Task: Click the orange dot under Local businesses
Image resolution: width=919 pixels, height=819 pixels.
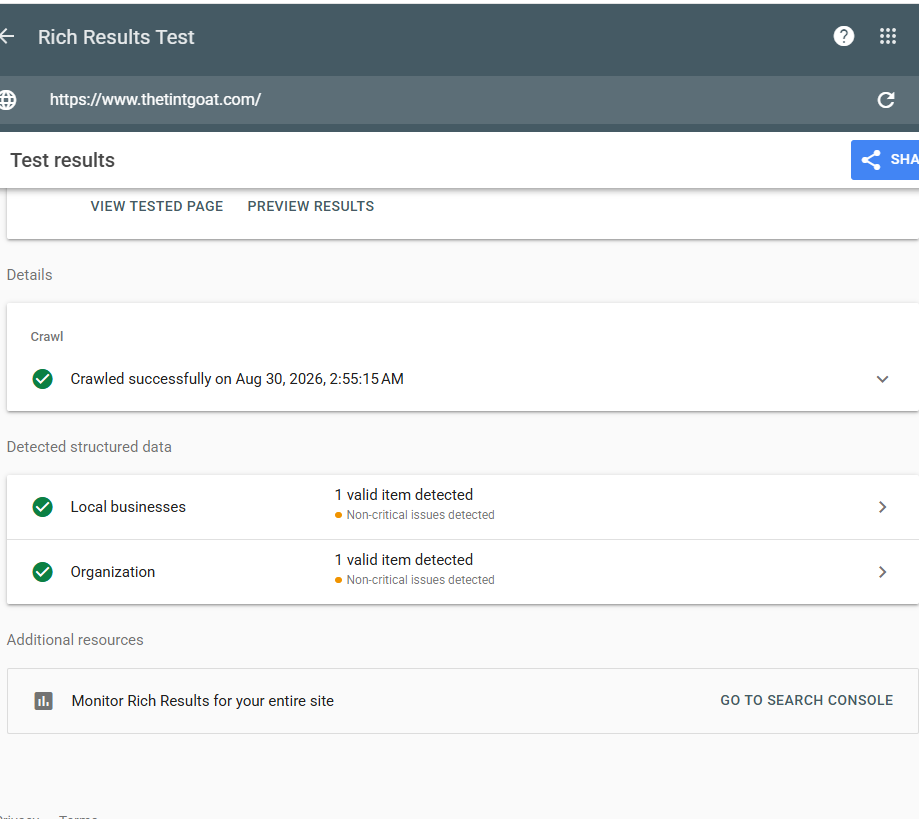Action: pos(338,515)
